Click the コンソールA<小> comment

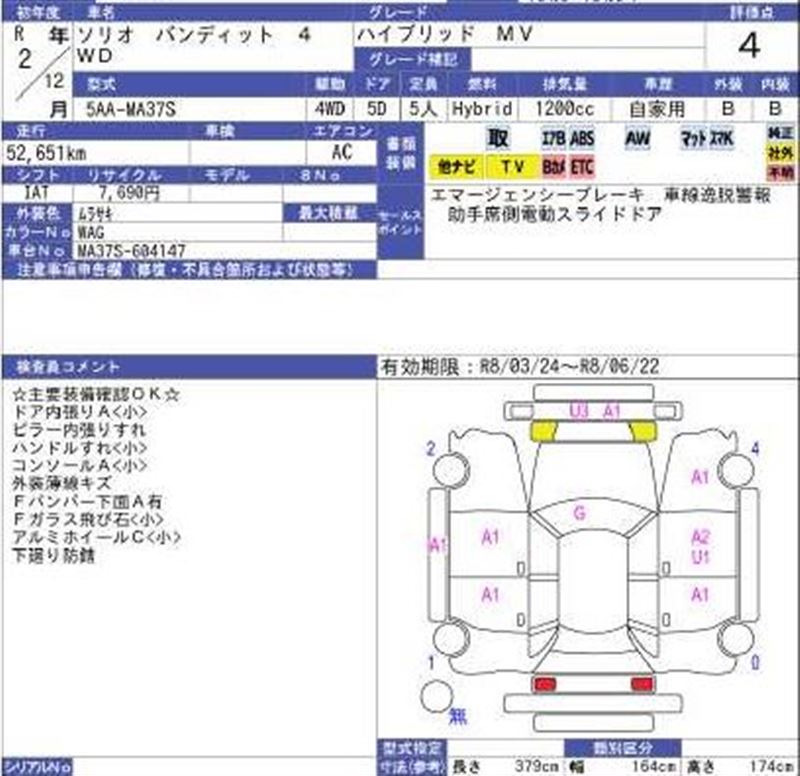(80, 466)
